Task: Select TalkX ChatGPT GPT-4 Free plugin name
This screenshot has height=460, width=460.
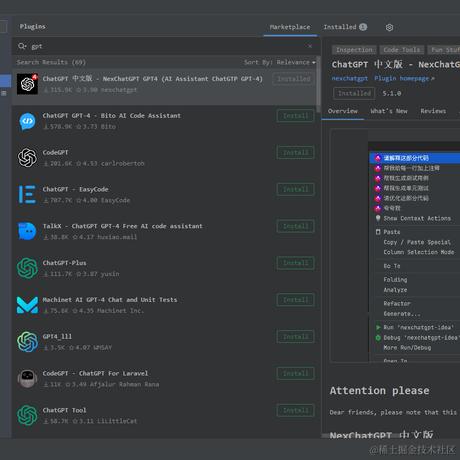Action: click(122, 226)
